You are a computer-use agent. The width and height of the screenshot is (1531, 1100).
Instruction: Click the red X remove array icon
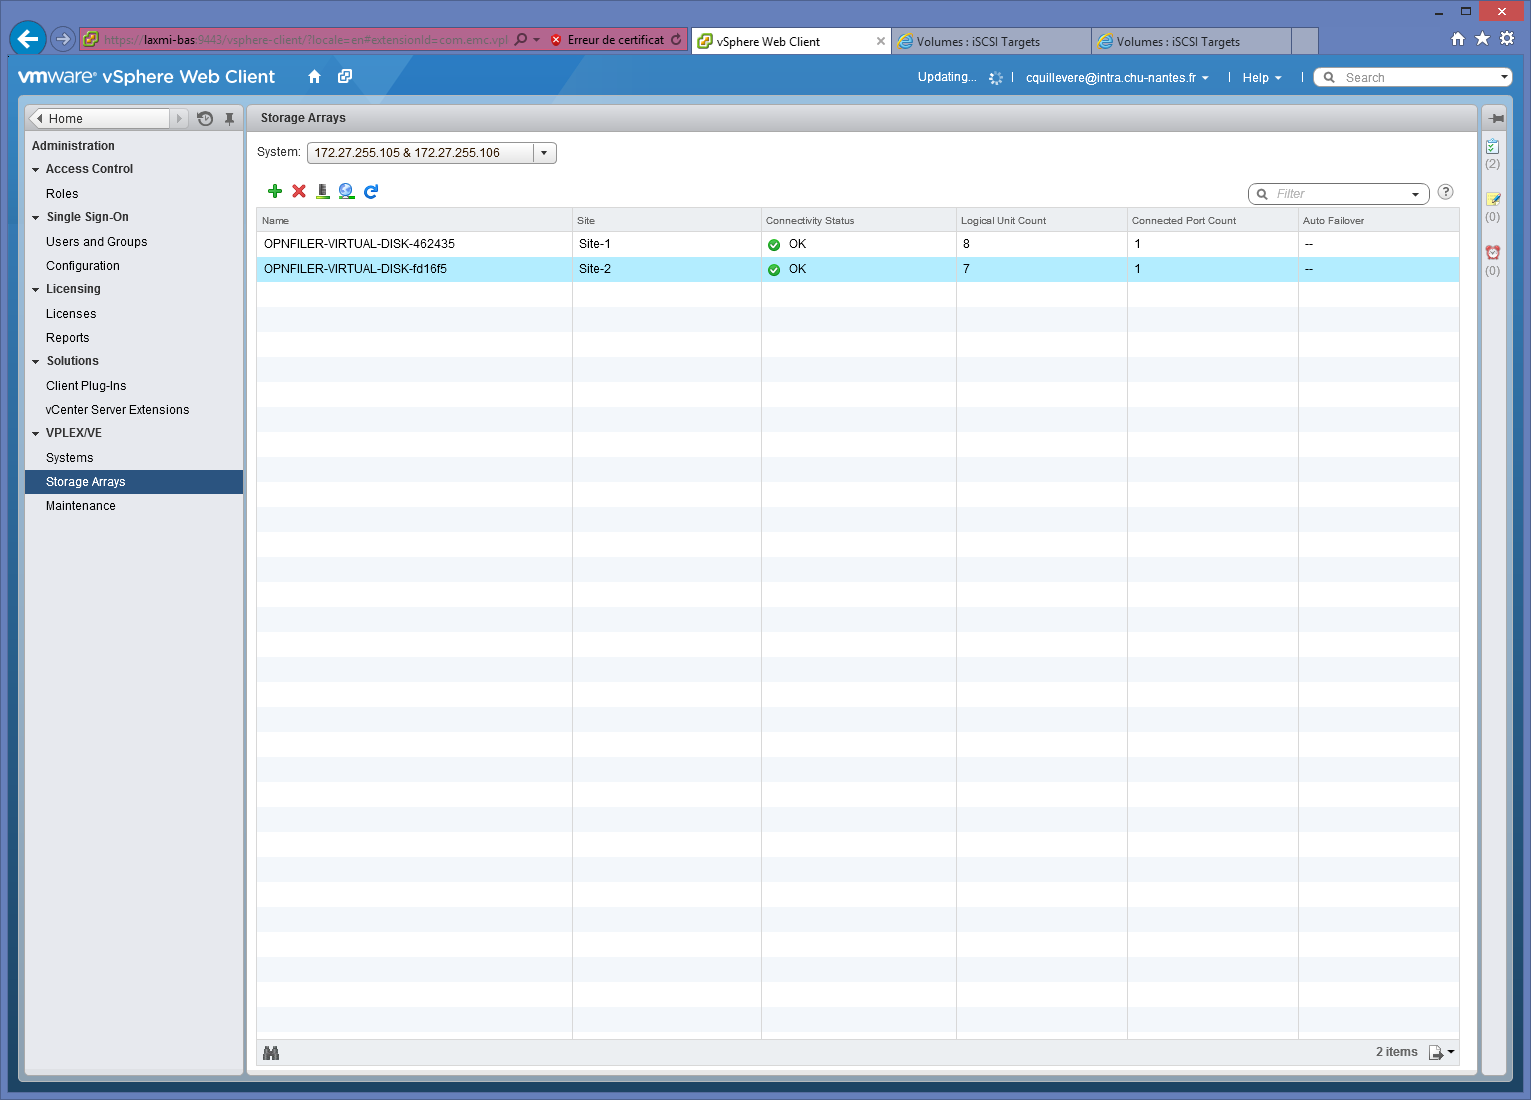click(x=299, y=191)
